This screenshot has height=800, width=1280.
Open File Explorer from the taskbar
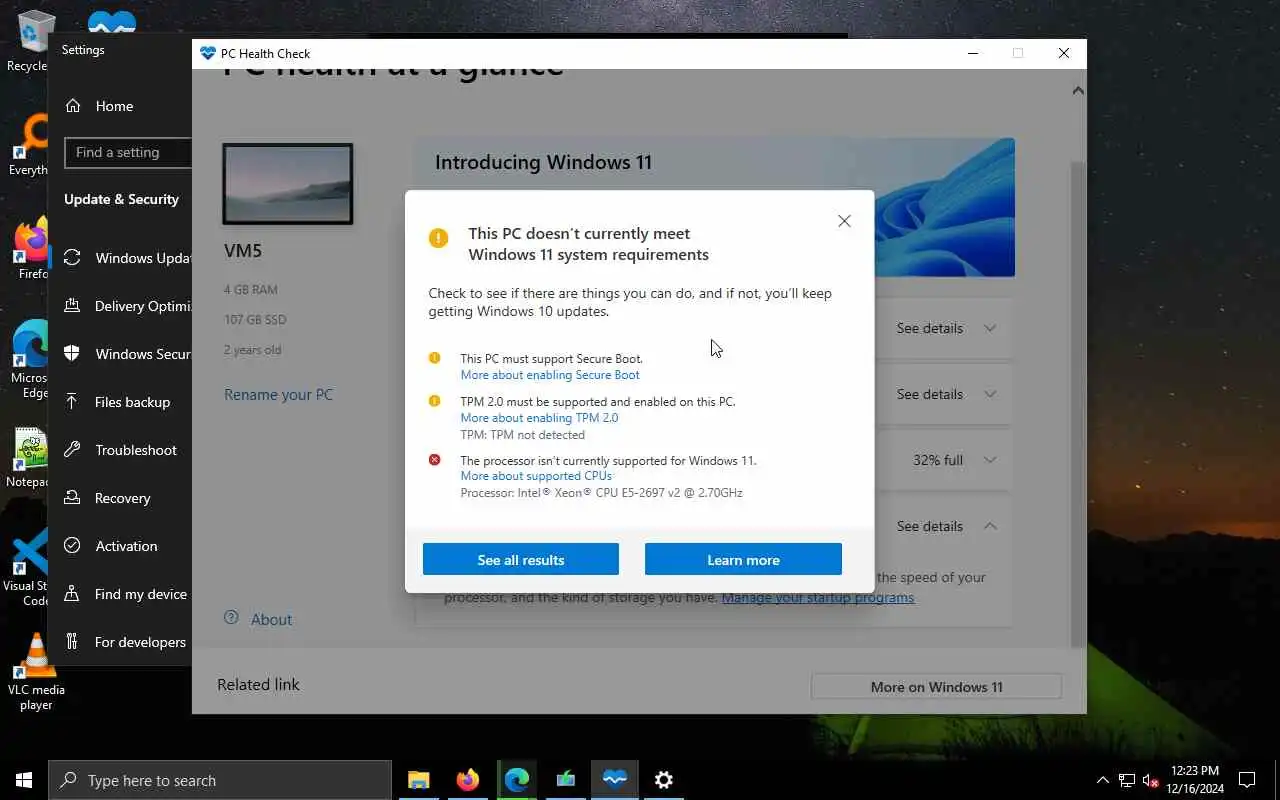pos(419,780)
